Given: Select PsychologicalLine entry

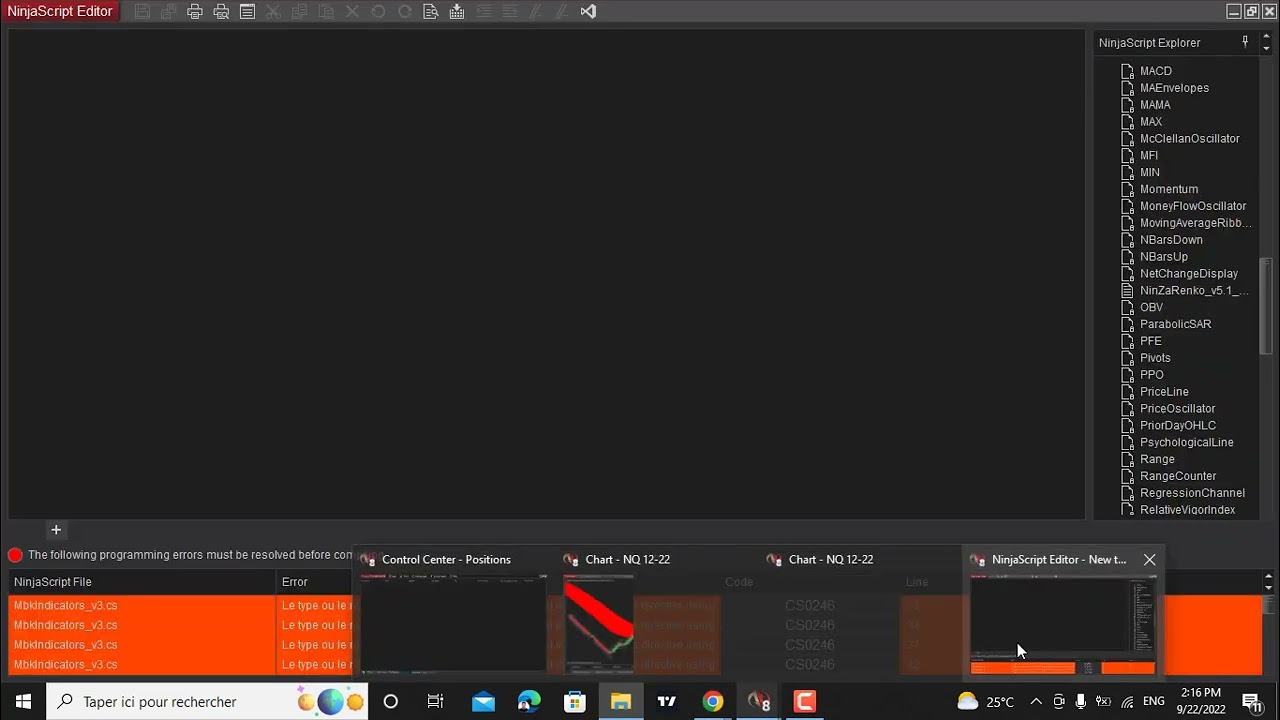Looking at the screenshot, I should [1186, 443].
